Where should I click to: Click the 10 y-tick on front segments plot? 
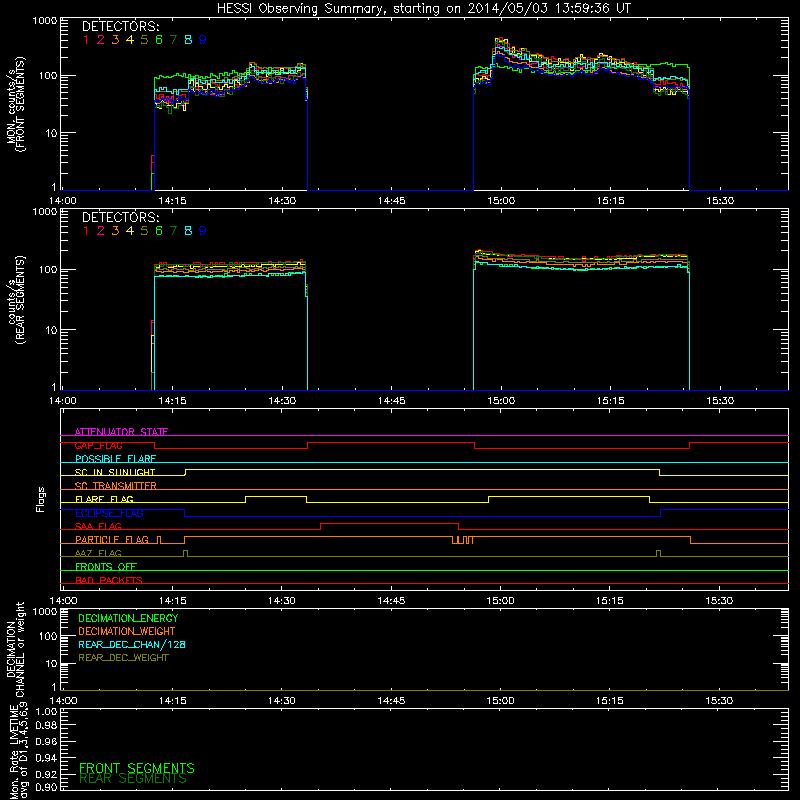52,133
